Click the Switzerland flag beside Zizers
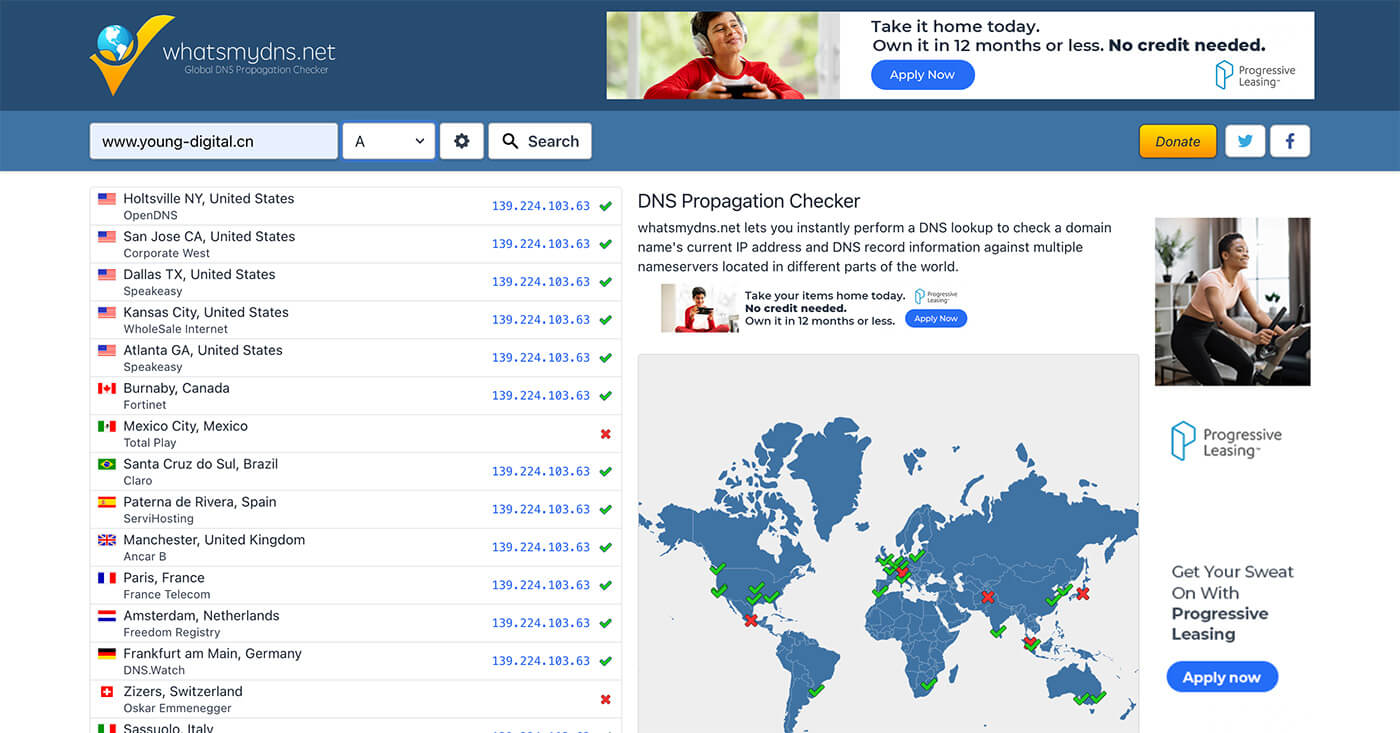The image size is (1400, 733). [107, 692]
